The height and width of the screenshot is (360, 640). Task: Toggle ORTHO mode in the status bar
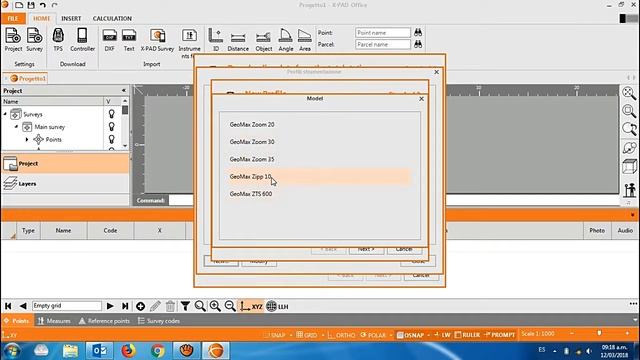point(342,335)
